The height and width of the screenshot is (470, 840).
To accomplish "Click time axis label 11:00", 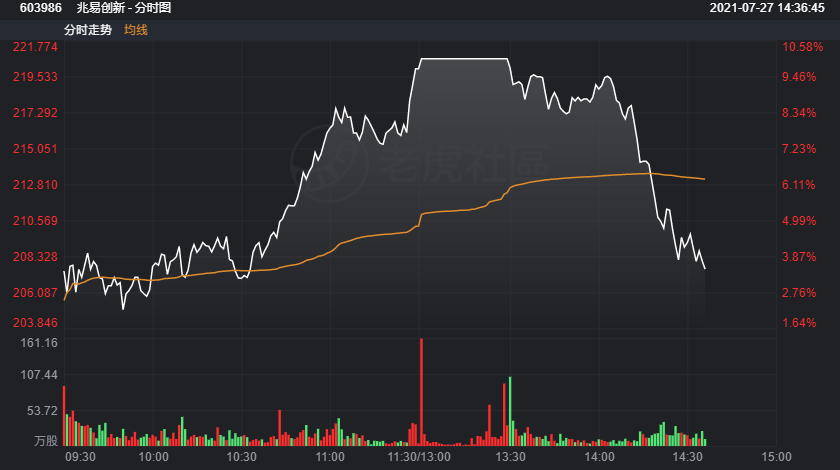I will pyautogui.click(x=330, y=457).
